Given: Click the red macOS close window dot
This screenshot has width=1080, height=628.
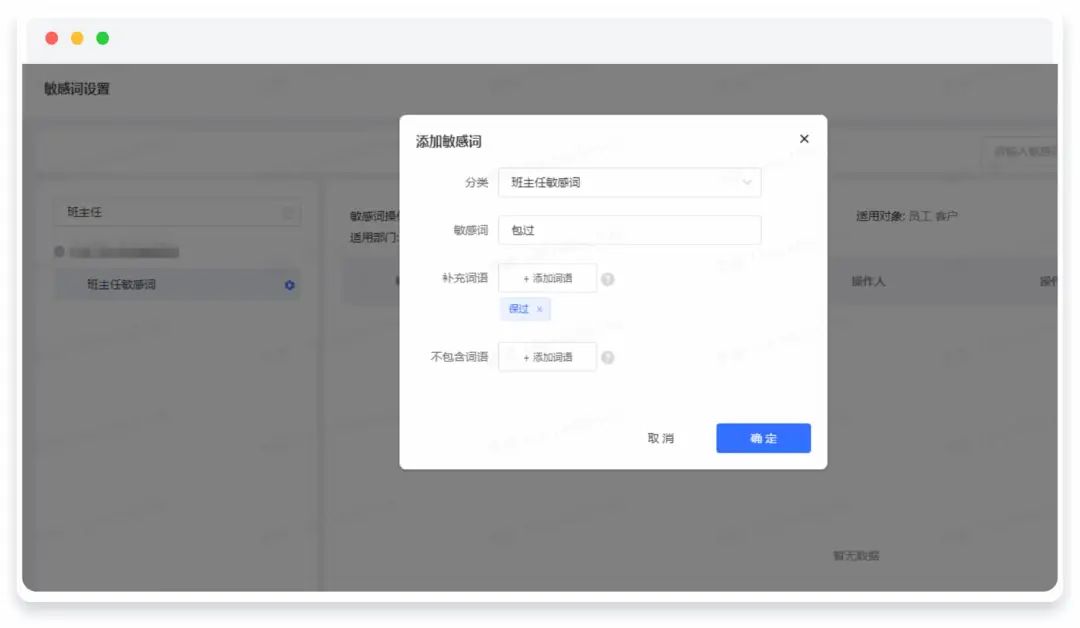Looking at the screenshot, I should [52, 38].
